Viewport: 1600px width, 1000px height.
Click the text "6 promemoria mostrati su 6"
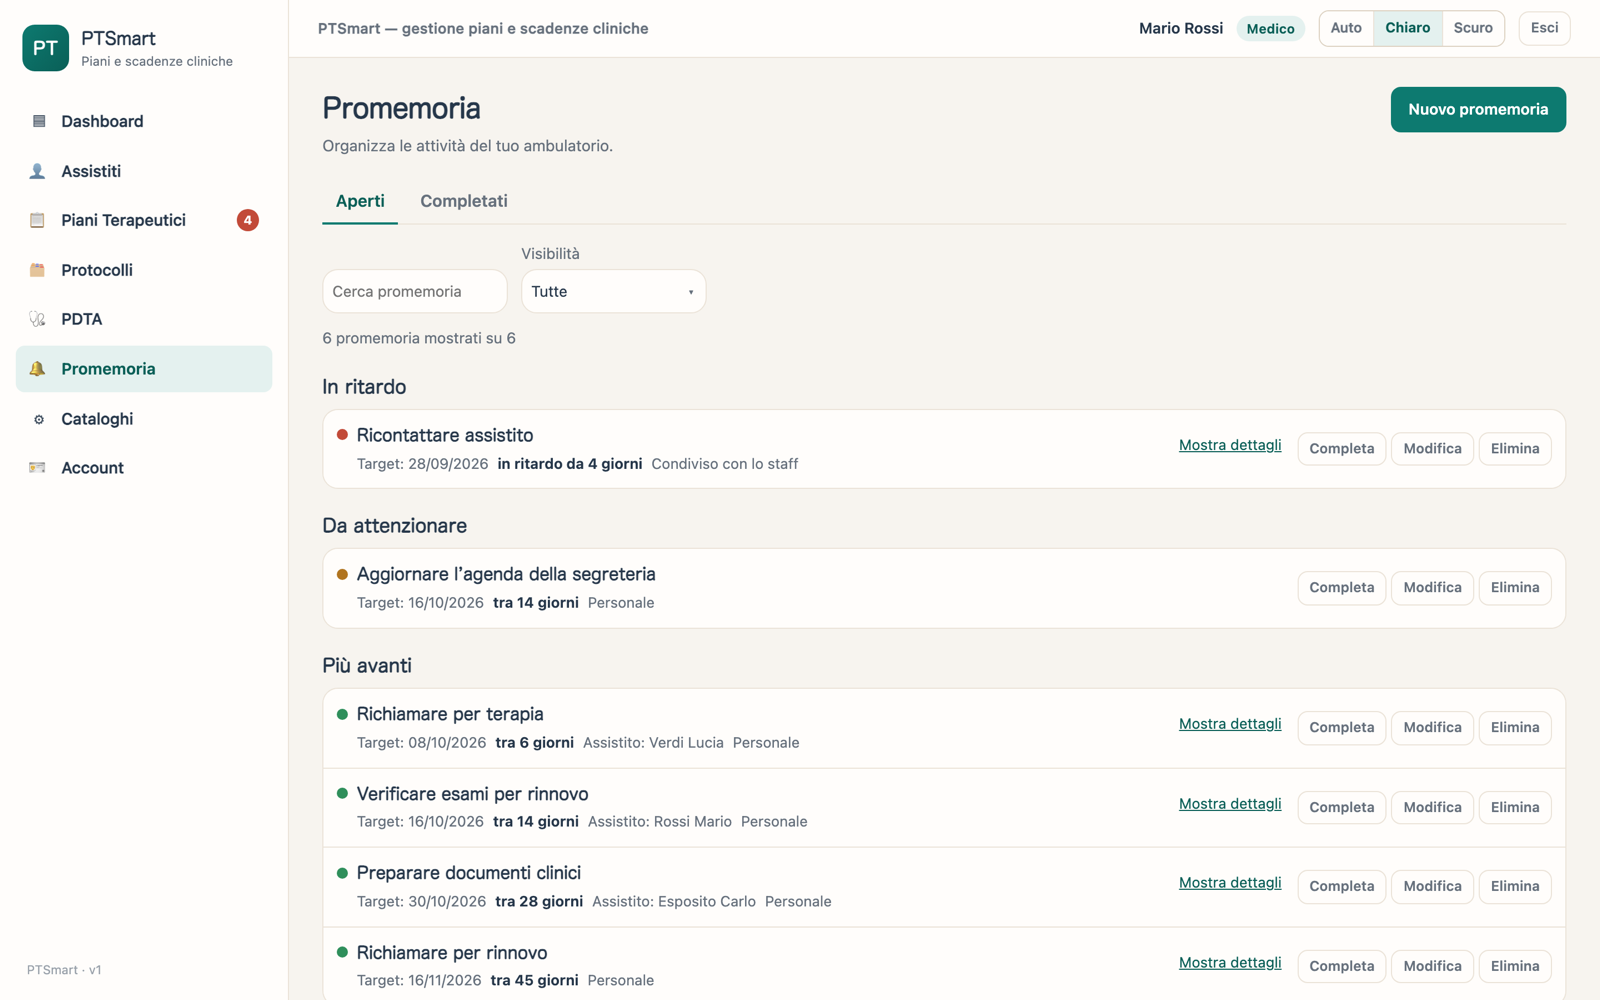(x=419, y=338)
